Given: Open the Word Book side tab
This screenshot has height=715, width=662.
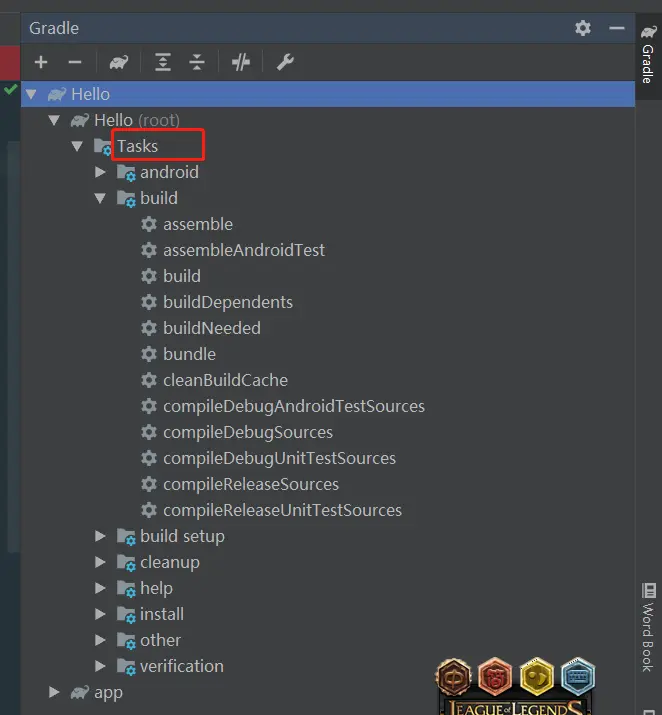Looking at the screenshot, I should [648, 627].
